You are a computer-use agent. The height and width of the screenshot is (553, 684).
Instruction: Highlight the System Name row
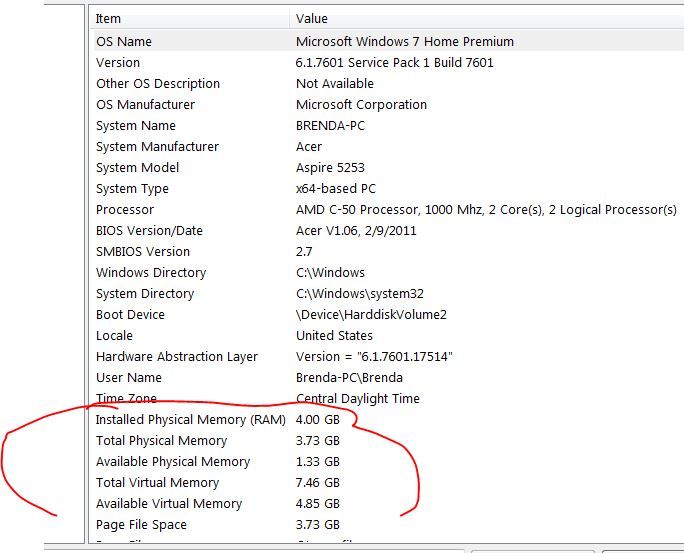[x=135, y=126]
